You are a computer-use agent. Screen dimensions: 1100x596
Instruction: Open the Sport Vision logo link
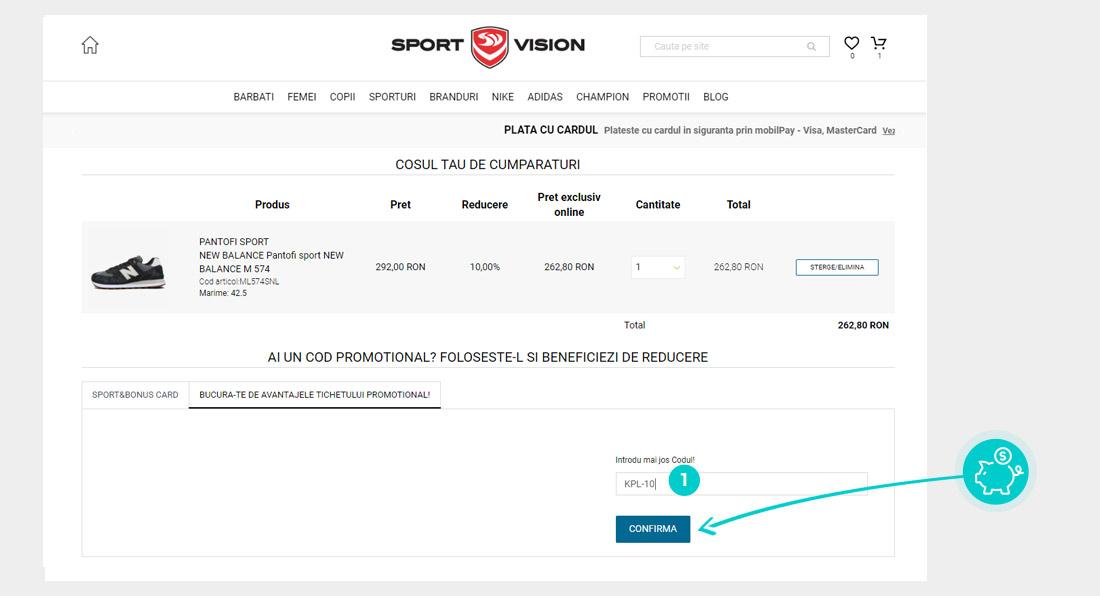click(x=488, y=46)
